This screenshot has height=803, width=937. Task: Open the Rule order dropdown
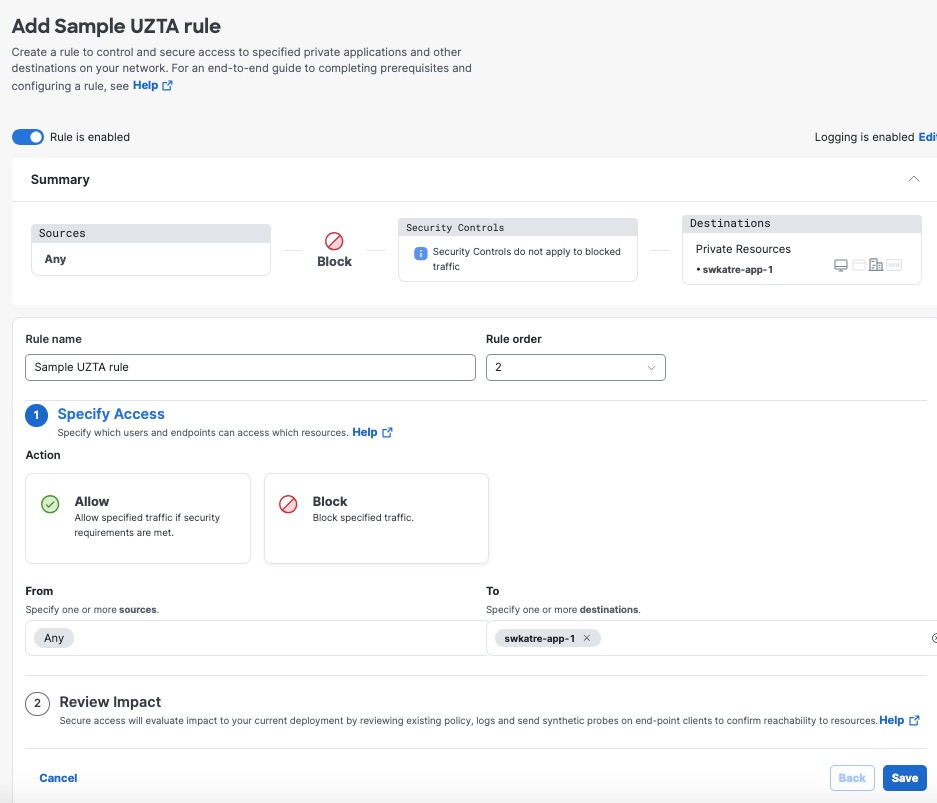(x=575, y=368)
